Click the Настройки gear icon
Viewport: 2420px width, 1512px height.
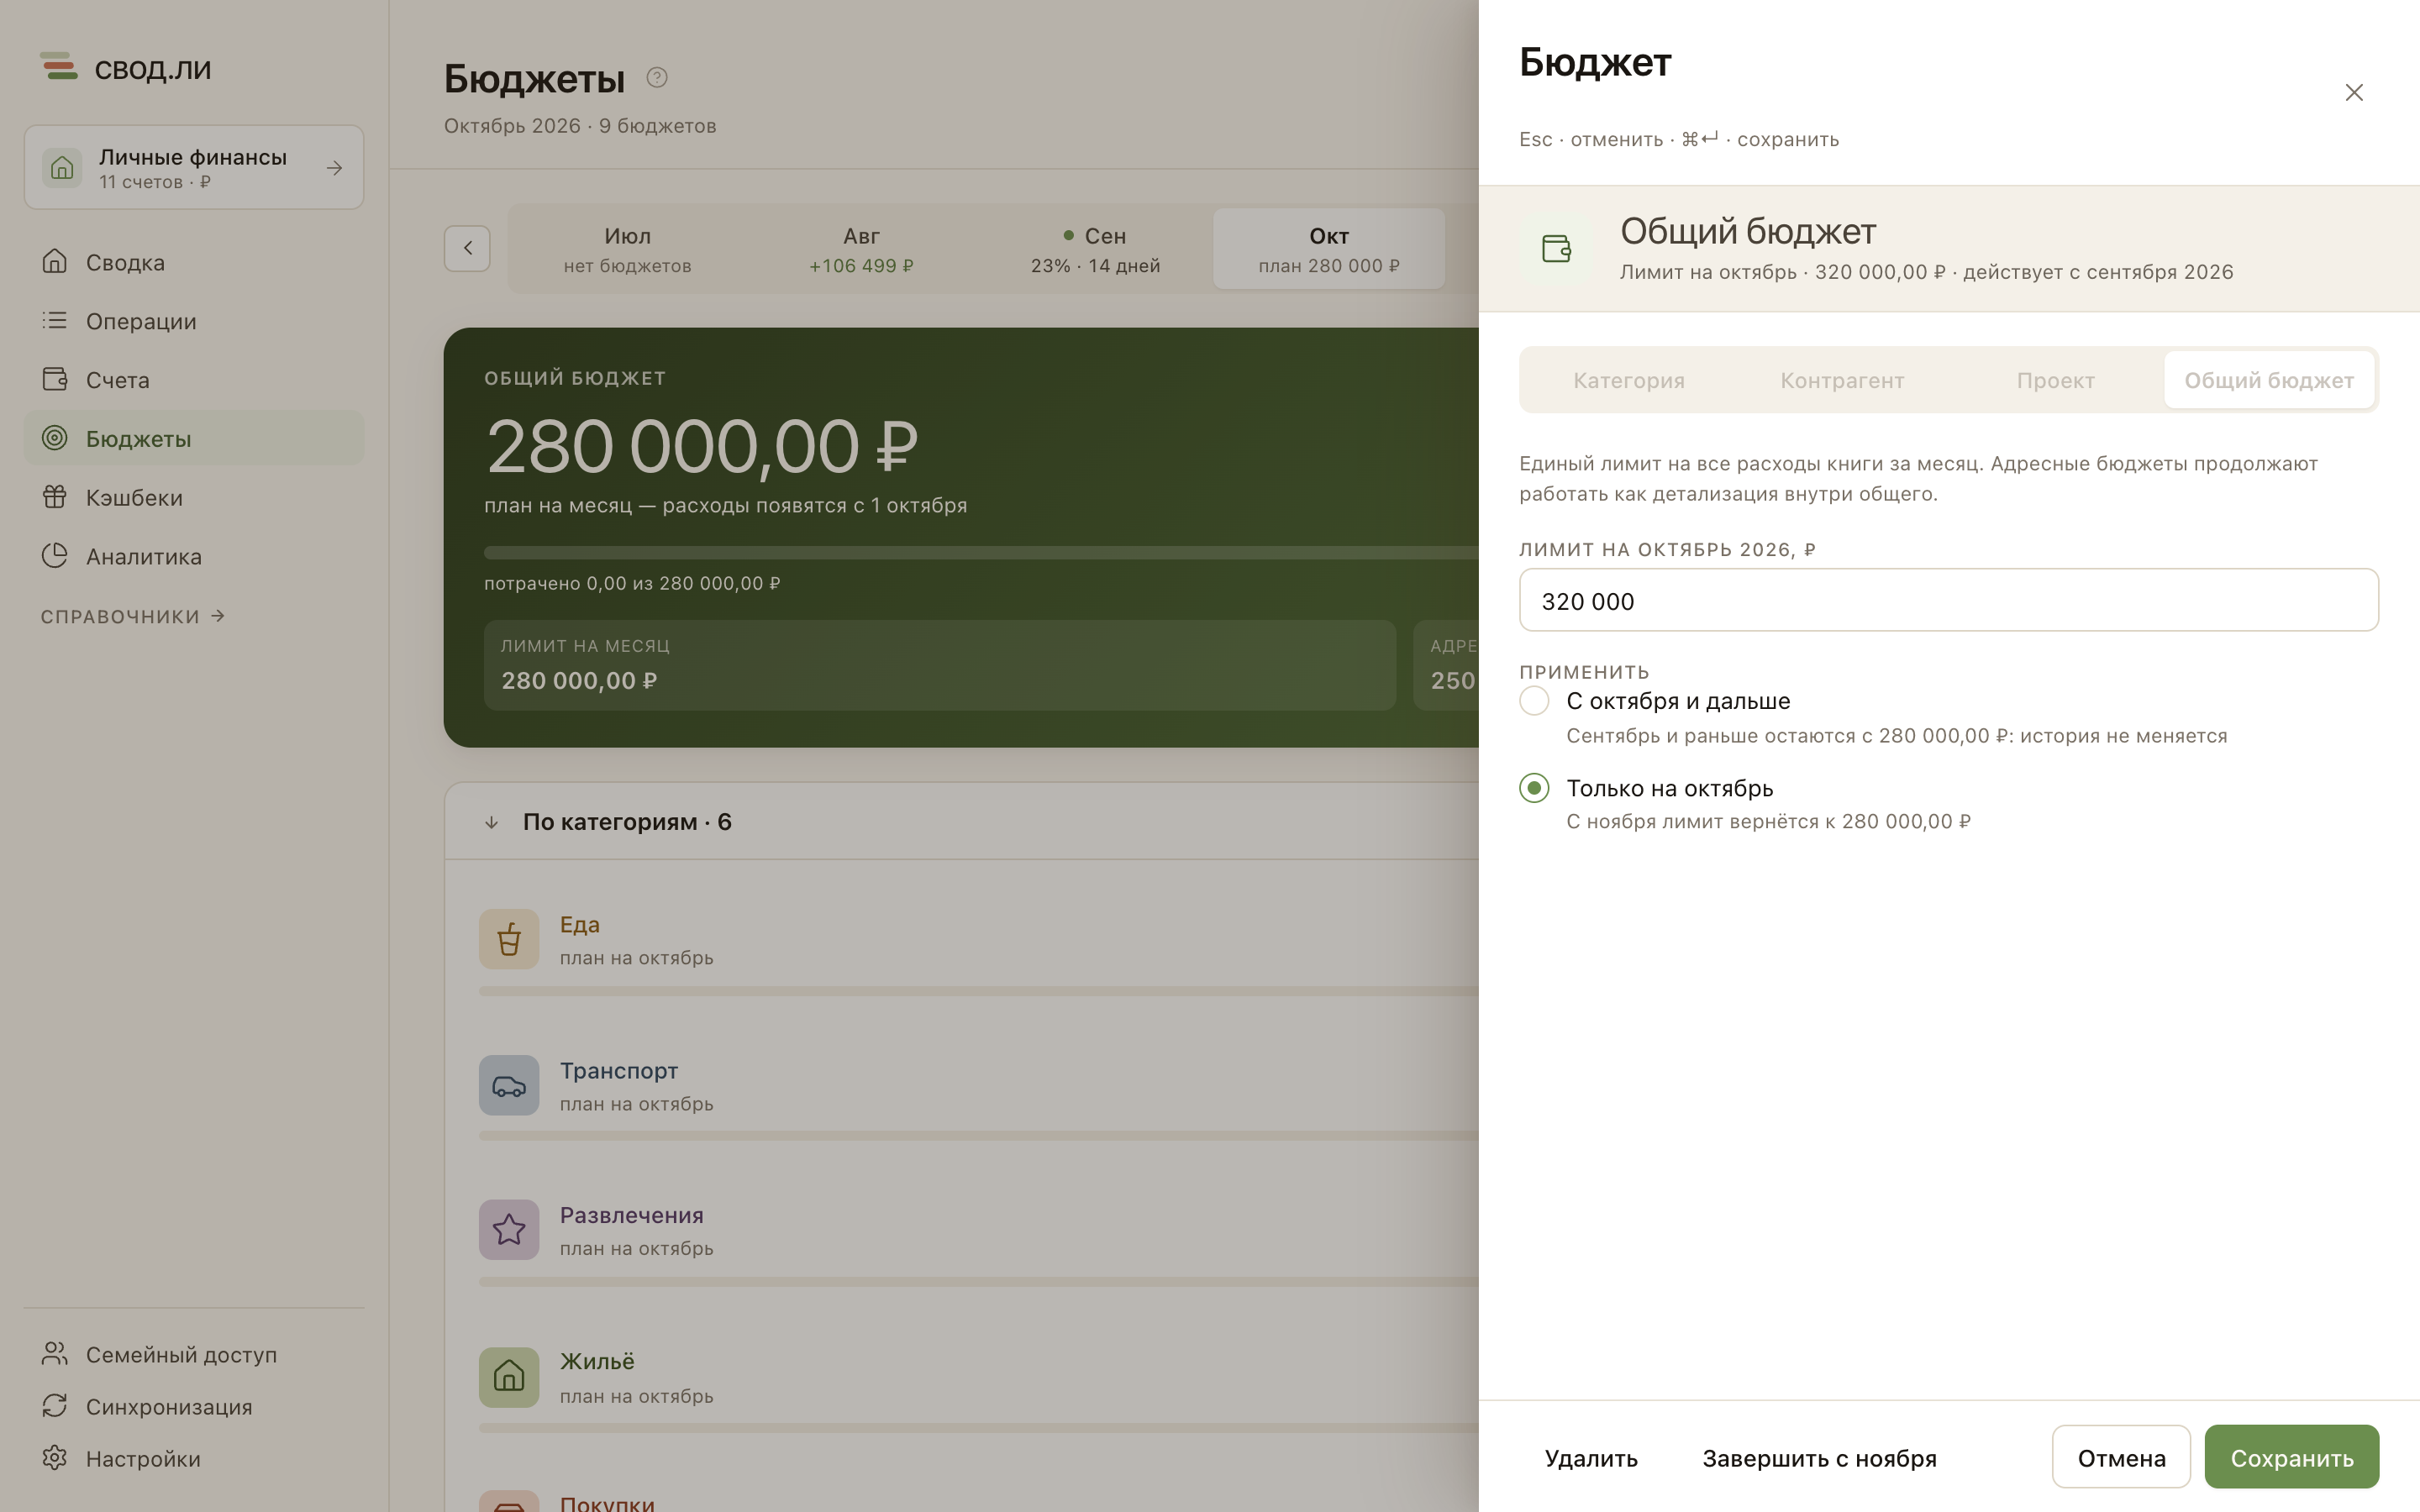coord(55,1458)
